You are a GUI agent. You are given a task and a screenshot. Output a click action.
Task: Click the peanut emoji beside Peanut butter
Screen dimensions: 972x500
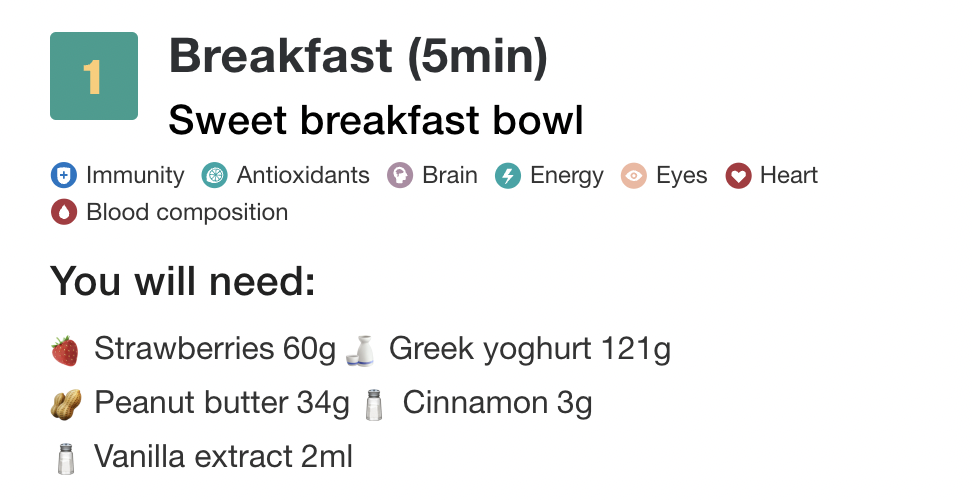click(x=65, y=404)
